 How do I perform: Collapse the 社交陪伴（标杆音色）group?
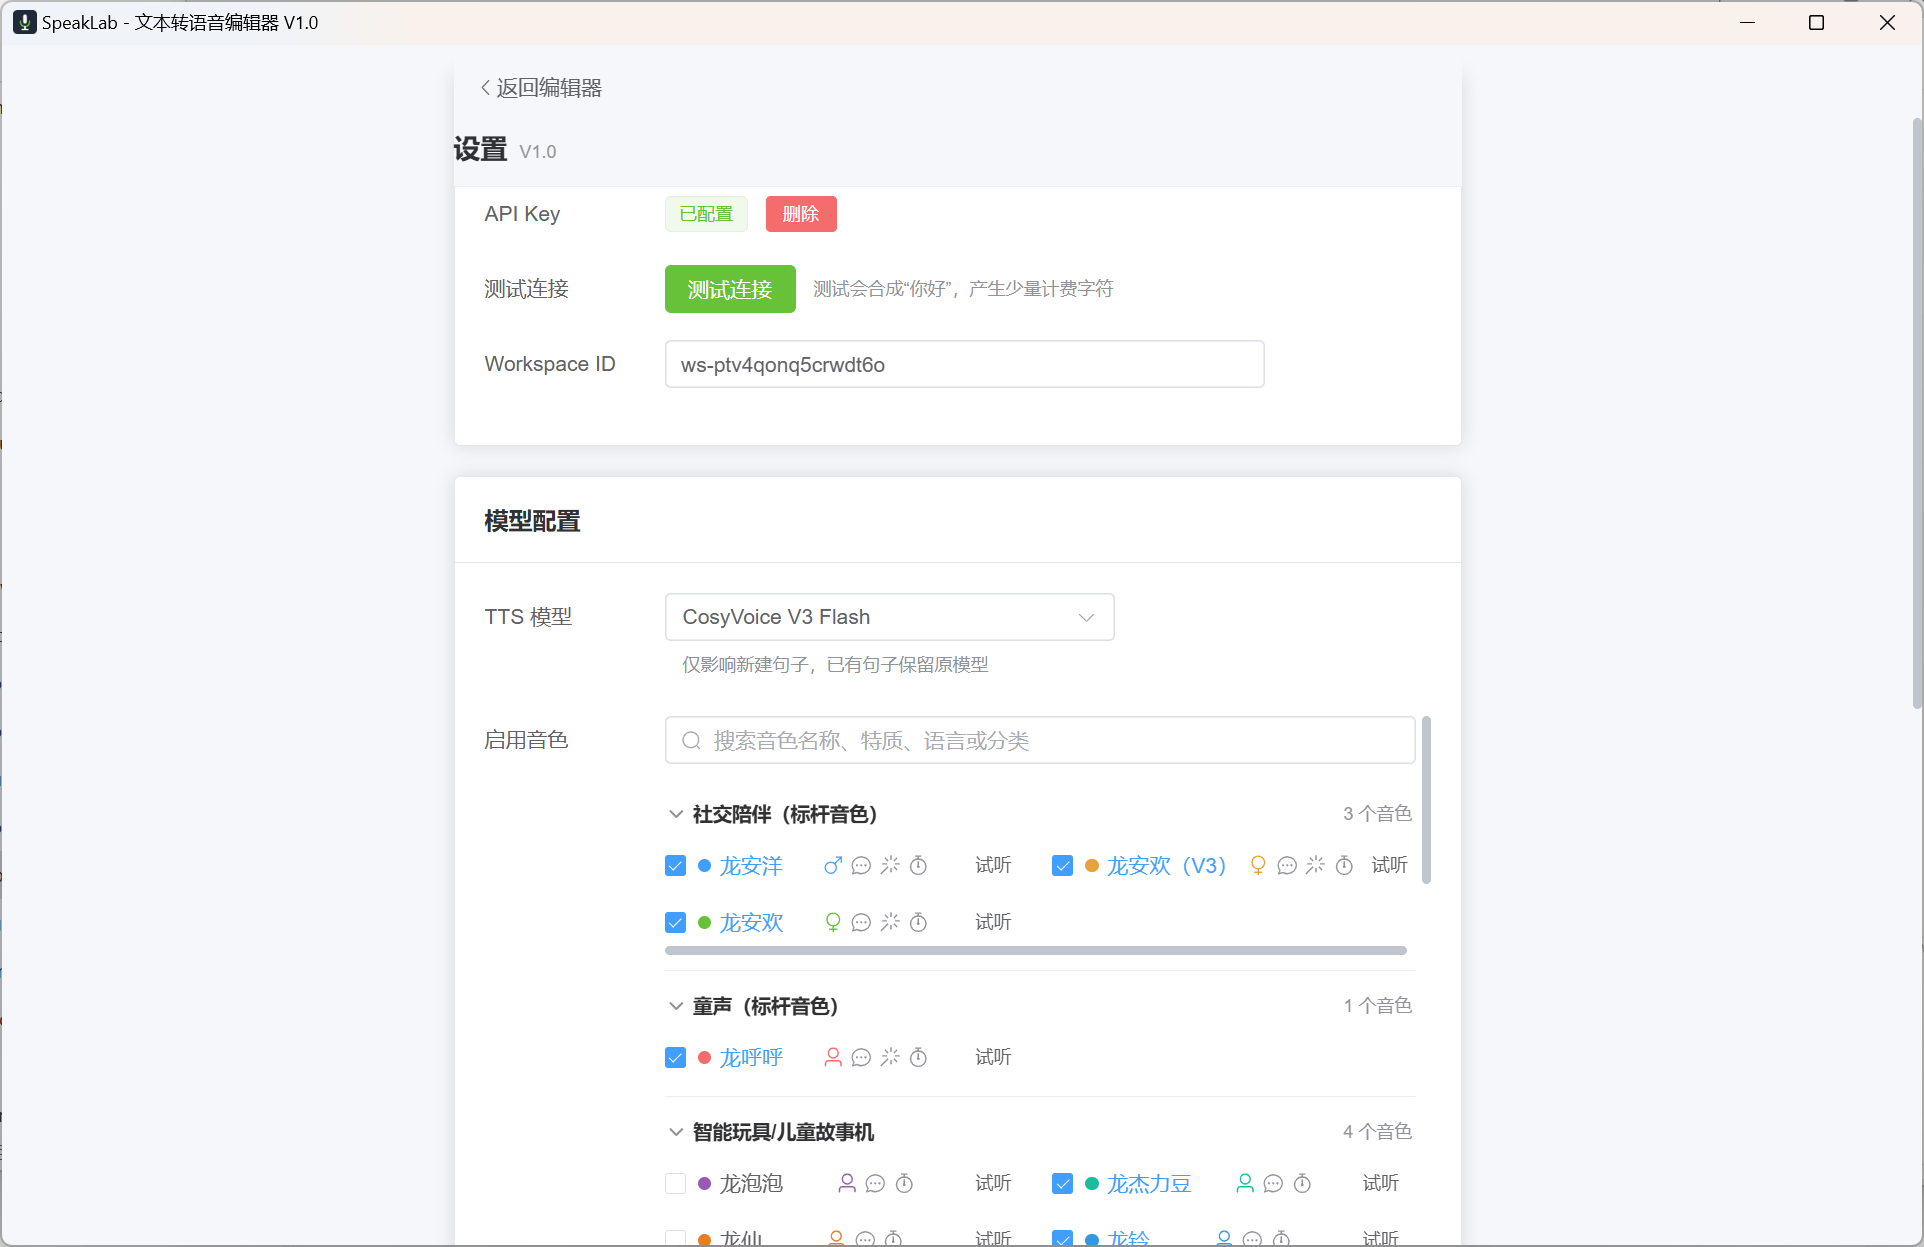pyautogui.click(x=676, y=815)
